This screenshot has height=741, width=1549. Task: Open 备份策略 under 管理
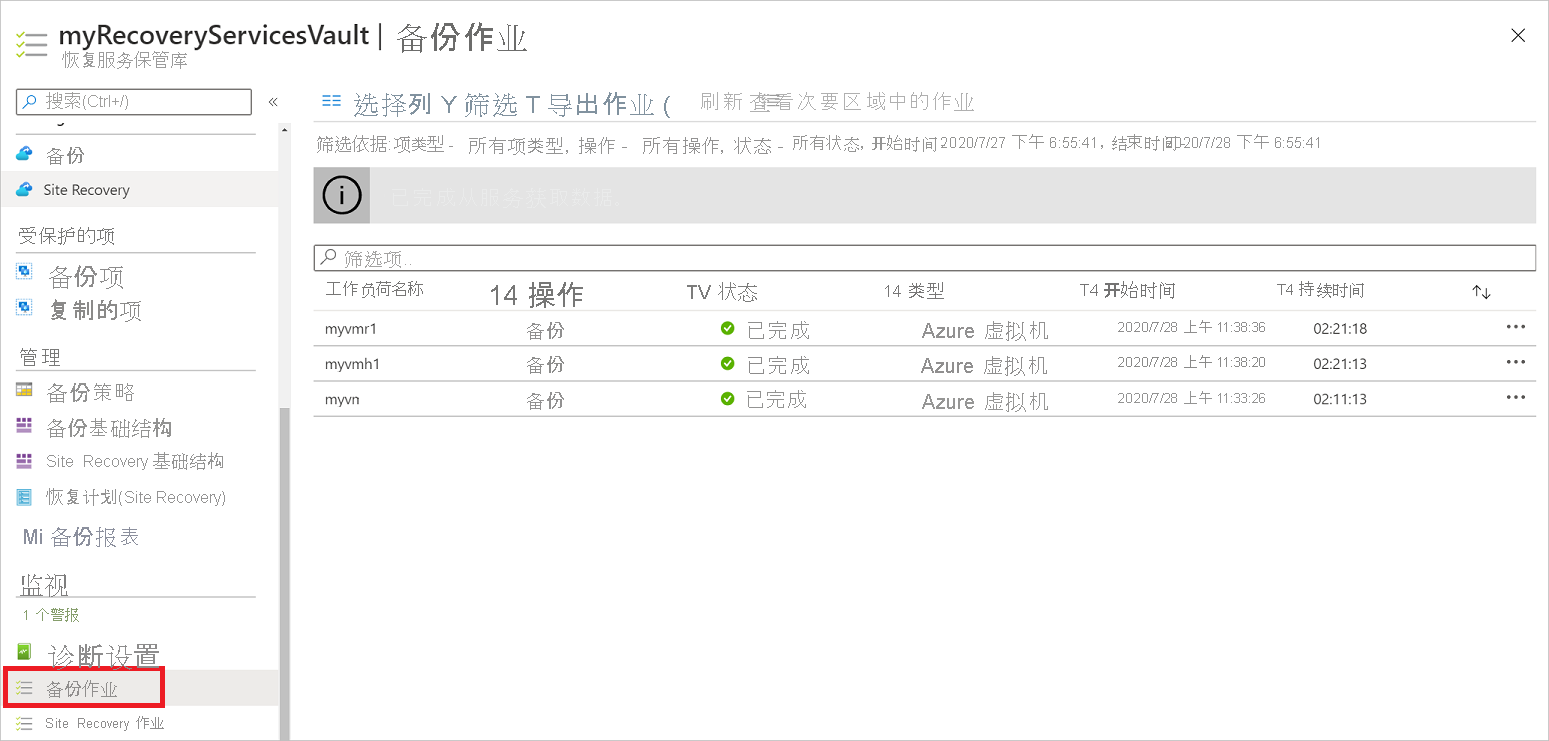click(x=90, y=390)
